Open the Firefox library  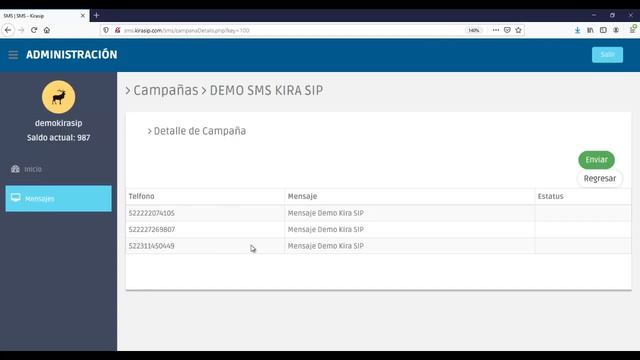click(x=590, y=30)
